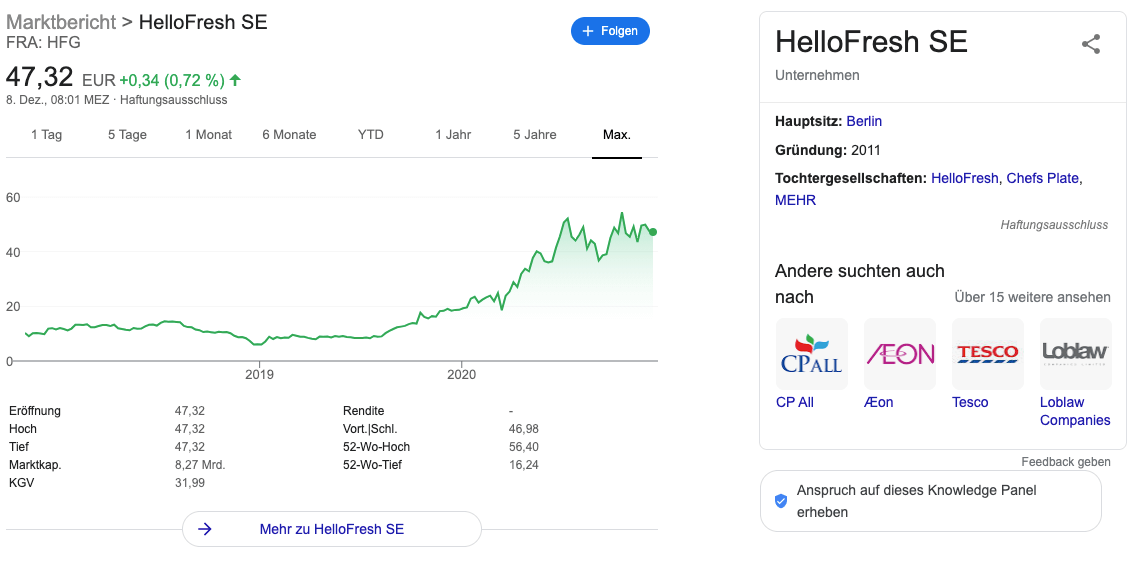This screenshot has height=578, width=1147.
Task: Open the Chefs Plate subsidiary link
Action: [1042, 178]
